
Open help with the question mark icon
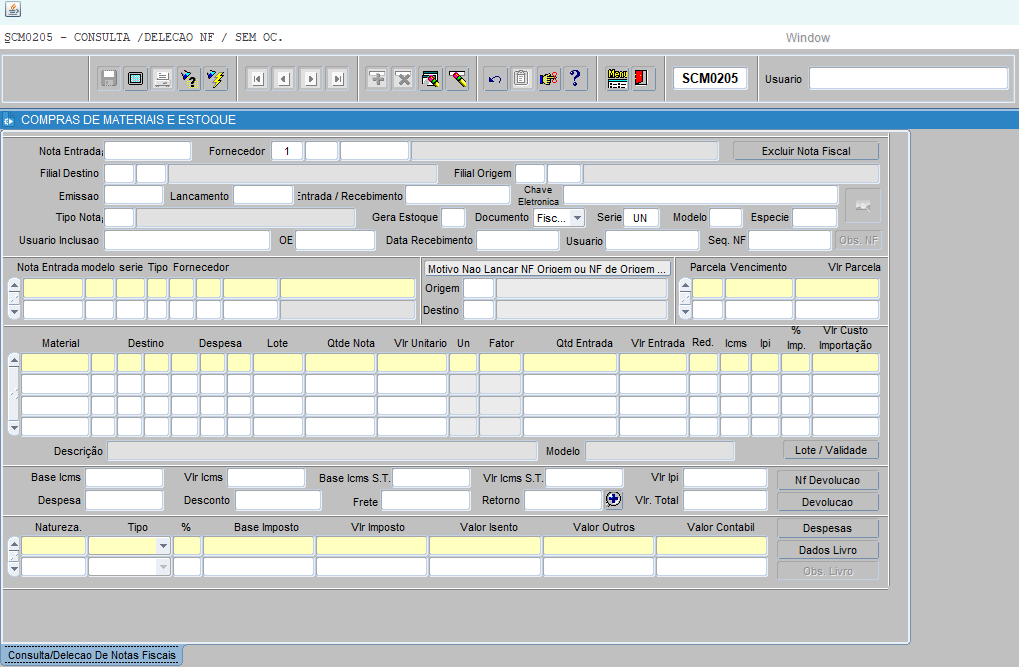(x=574, y=79)
